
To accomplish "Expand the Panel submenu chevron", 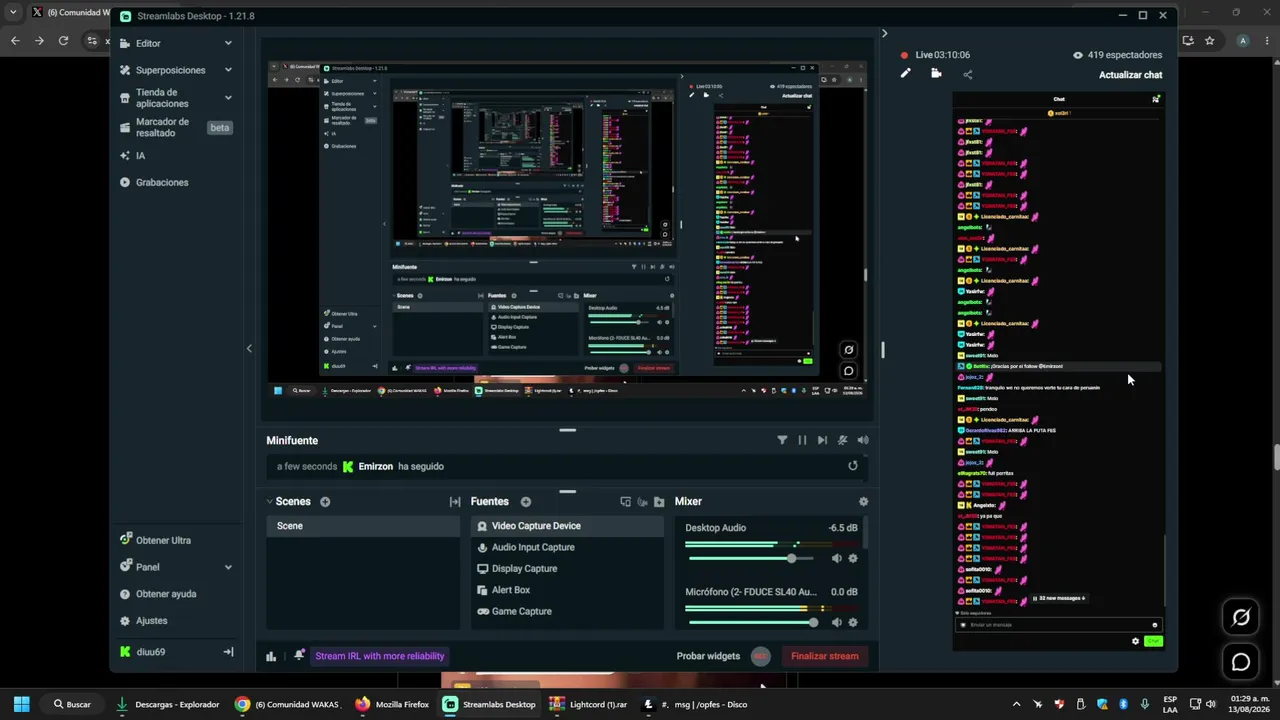I will point(228,567).
